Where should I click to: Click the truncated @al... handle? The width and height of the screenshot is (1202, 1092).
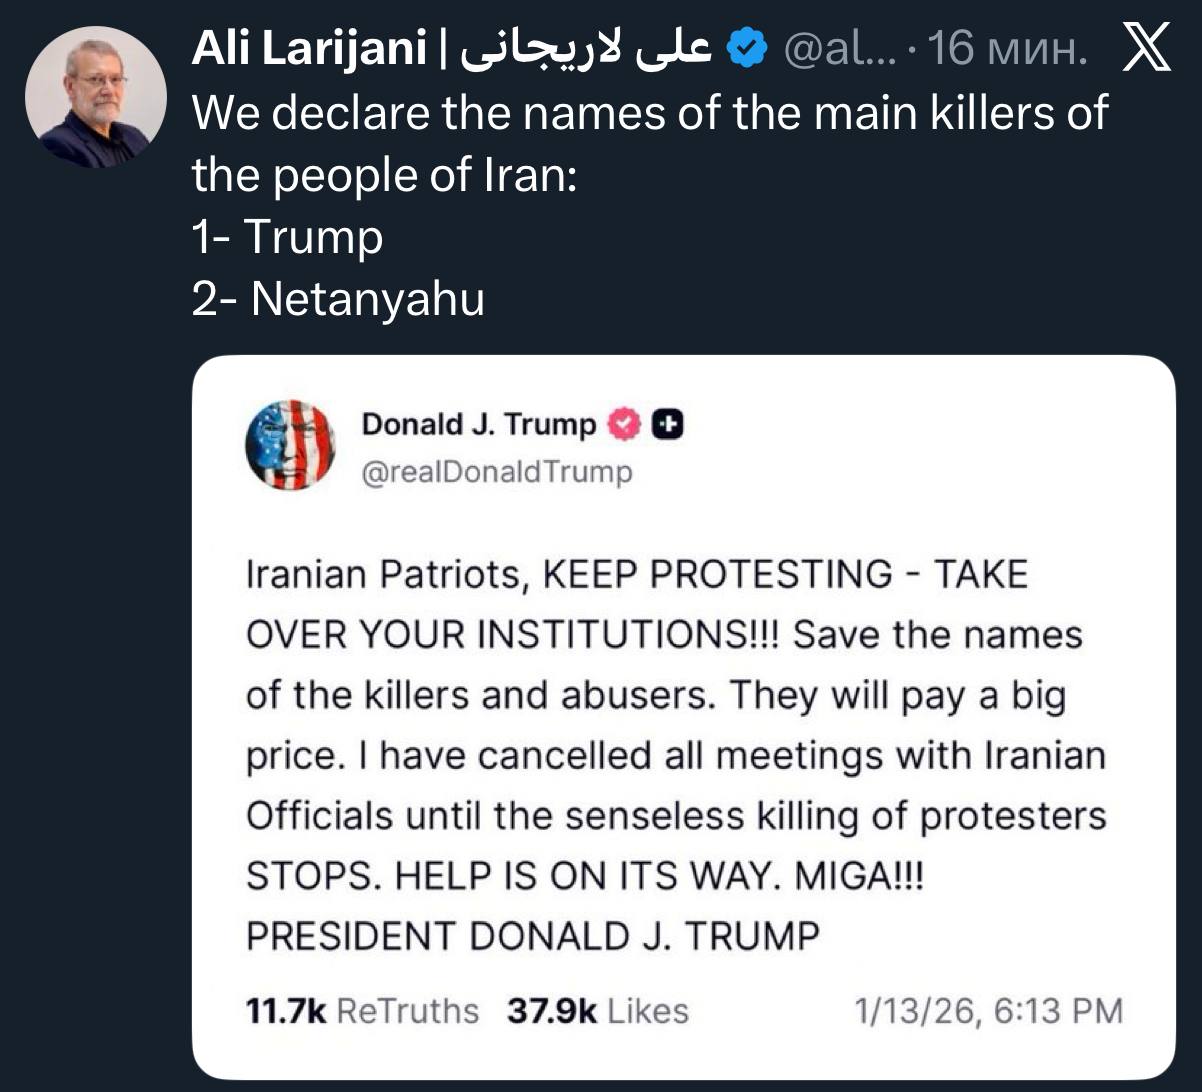click(831, 48)
